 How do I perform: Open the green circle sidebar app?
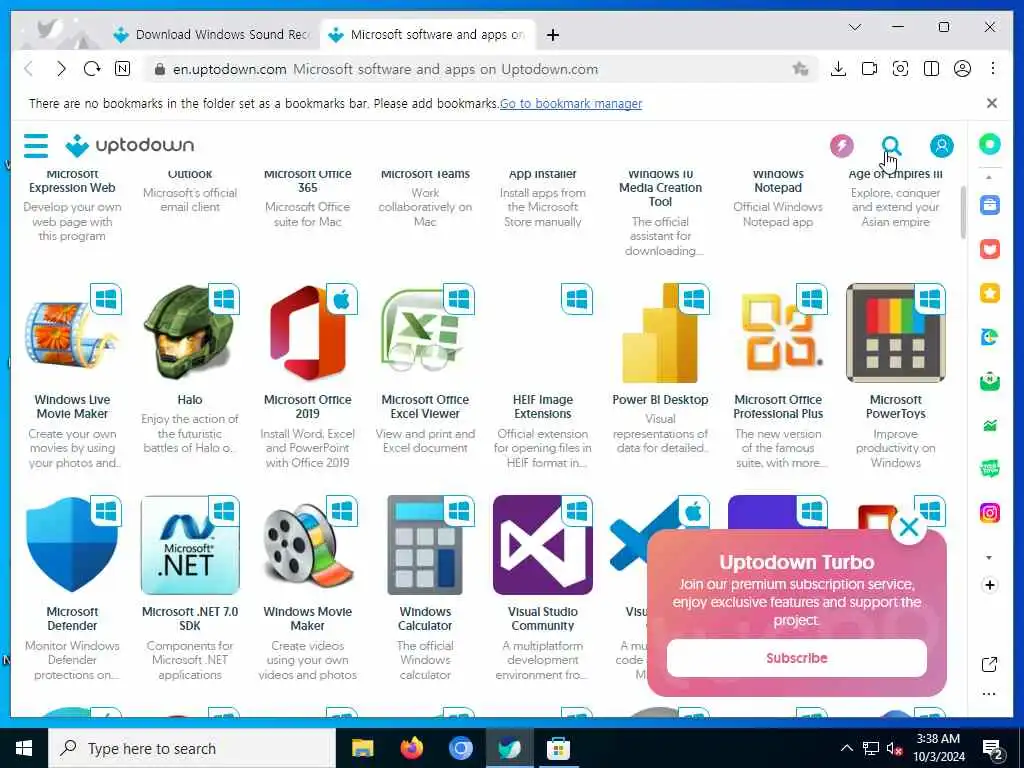[x=989, y=144]
